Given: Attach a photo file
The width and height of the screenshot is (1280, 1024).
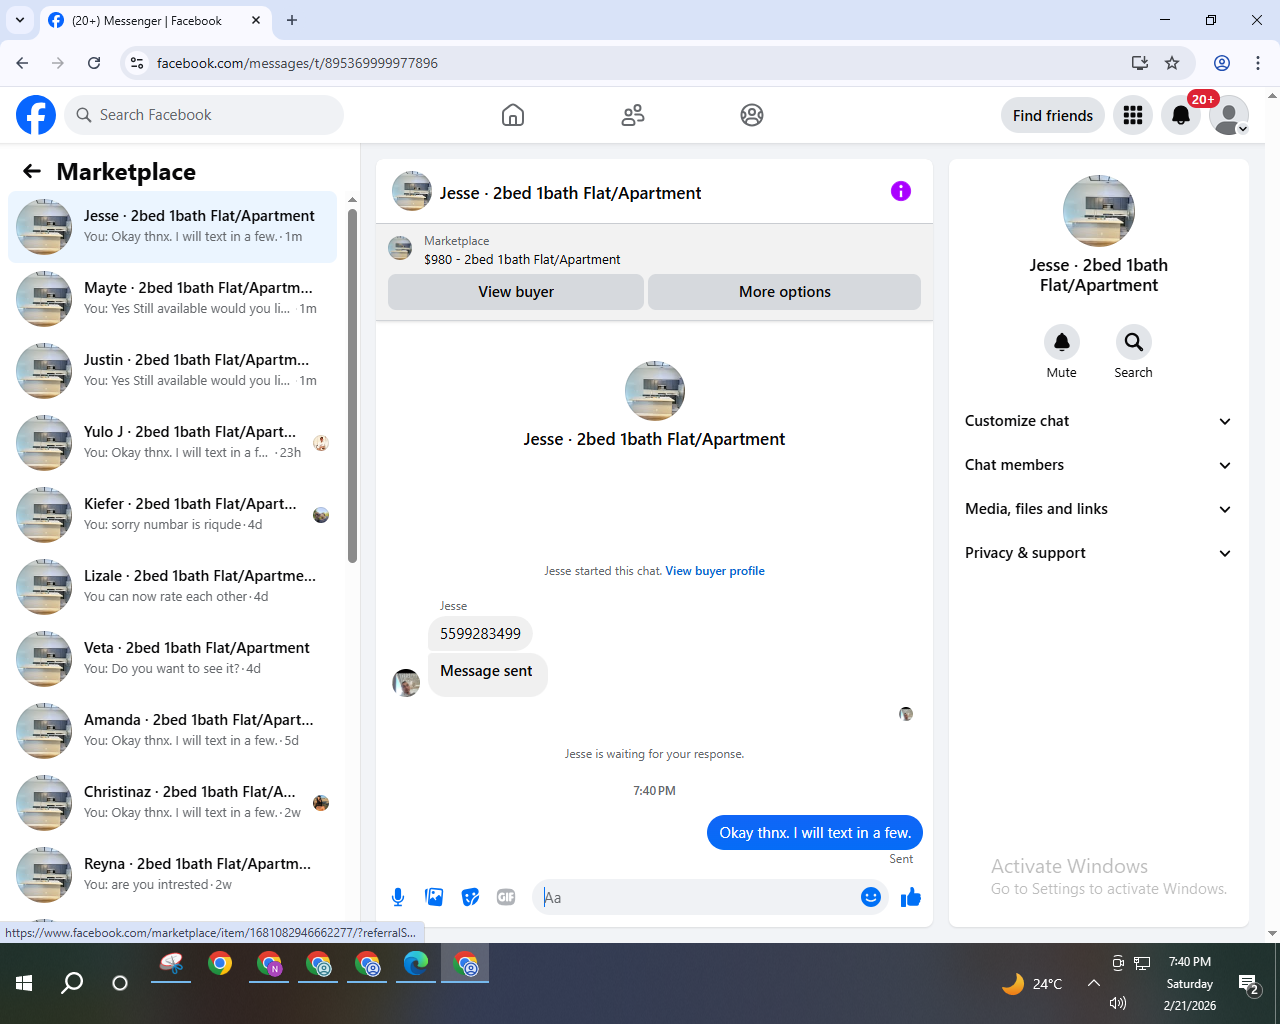Looking at the screenshot, I should coord(434,897).
